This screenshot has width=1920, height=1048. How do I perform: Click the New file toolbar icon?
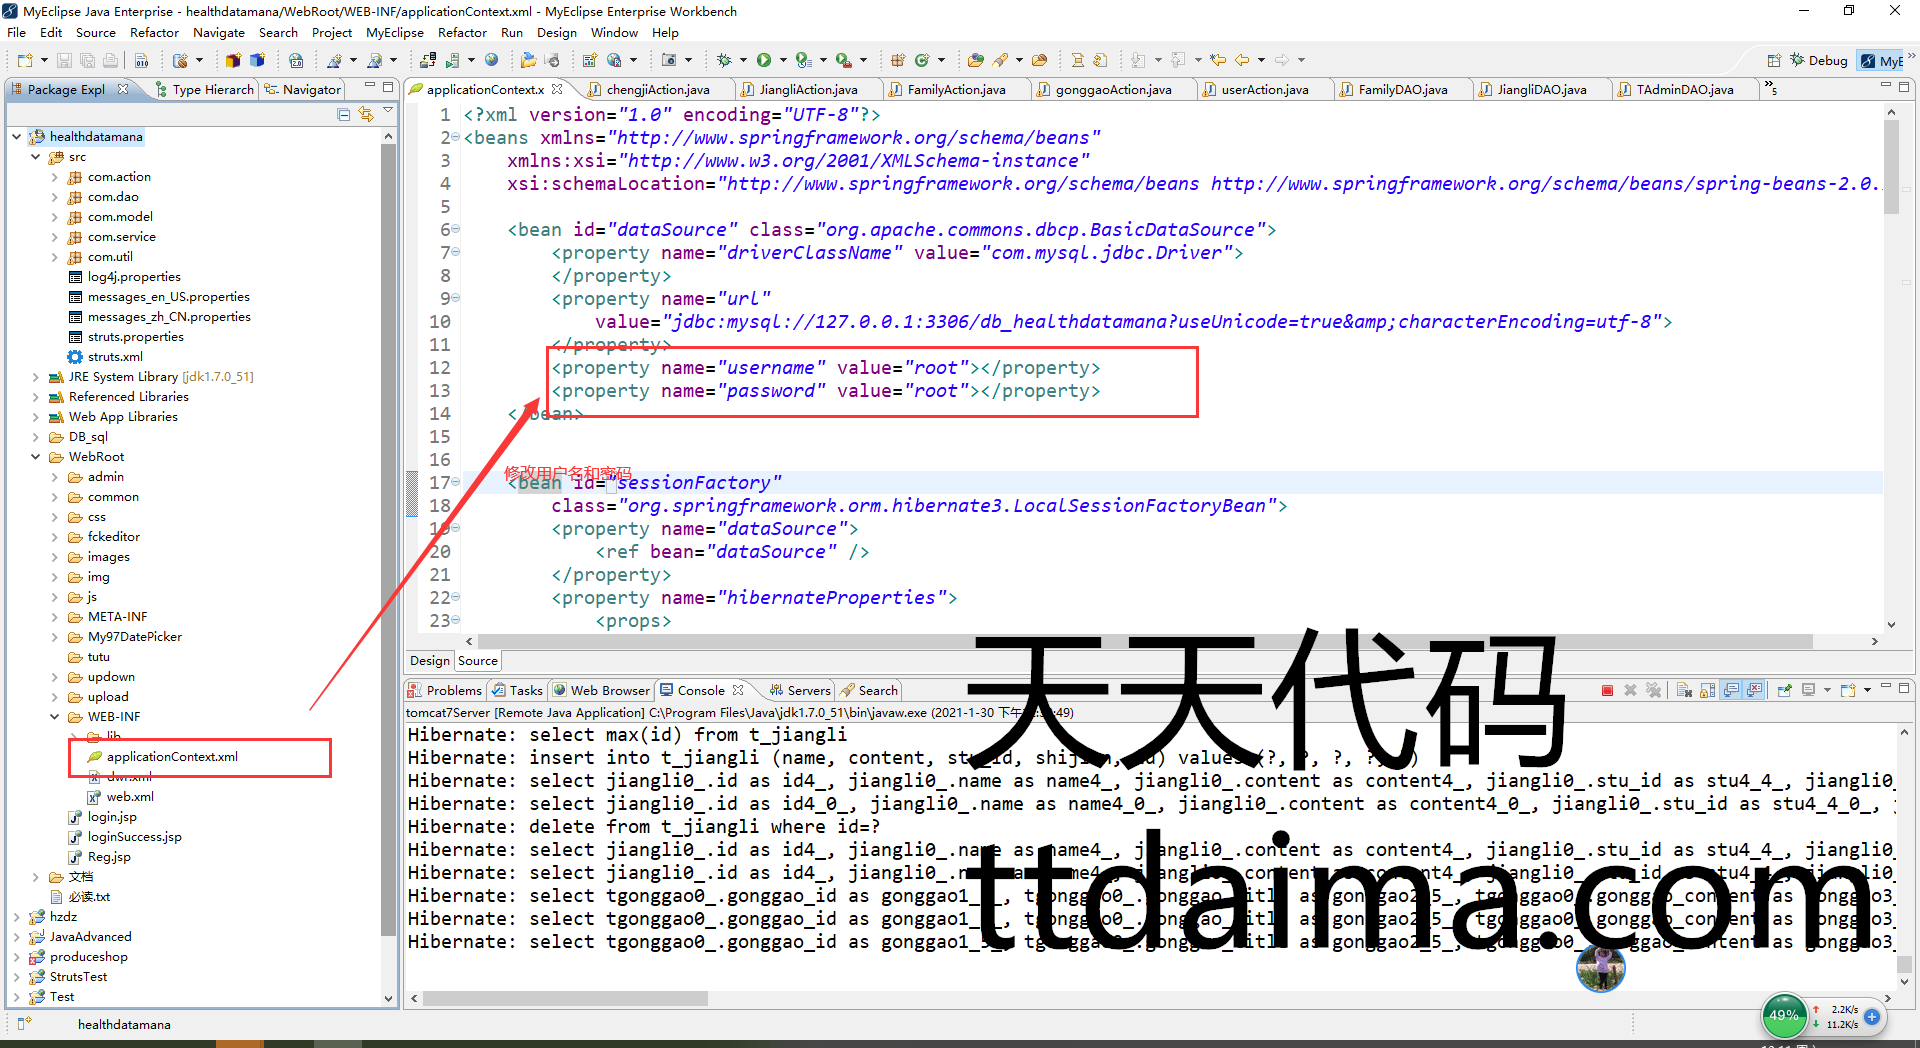[25, 60]
